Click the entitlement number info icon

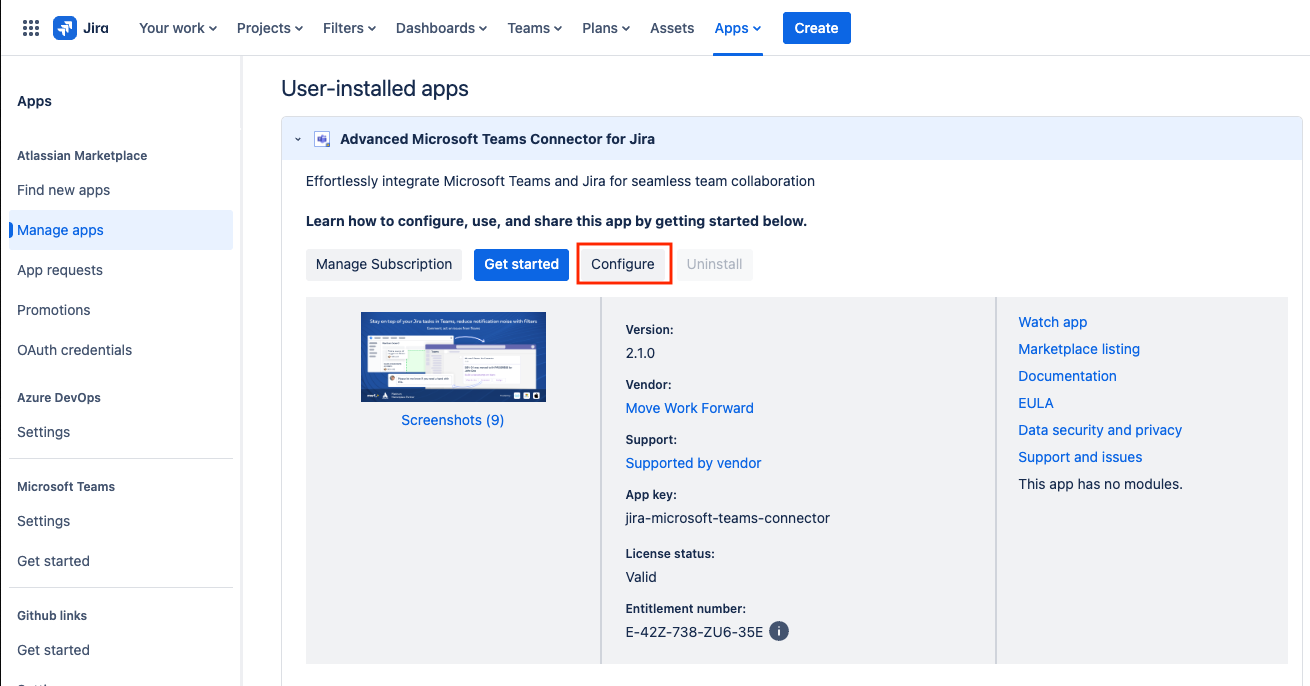(779, 631)
